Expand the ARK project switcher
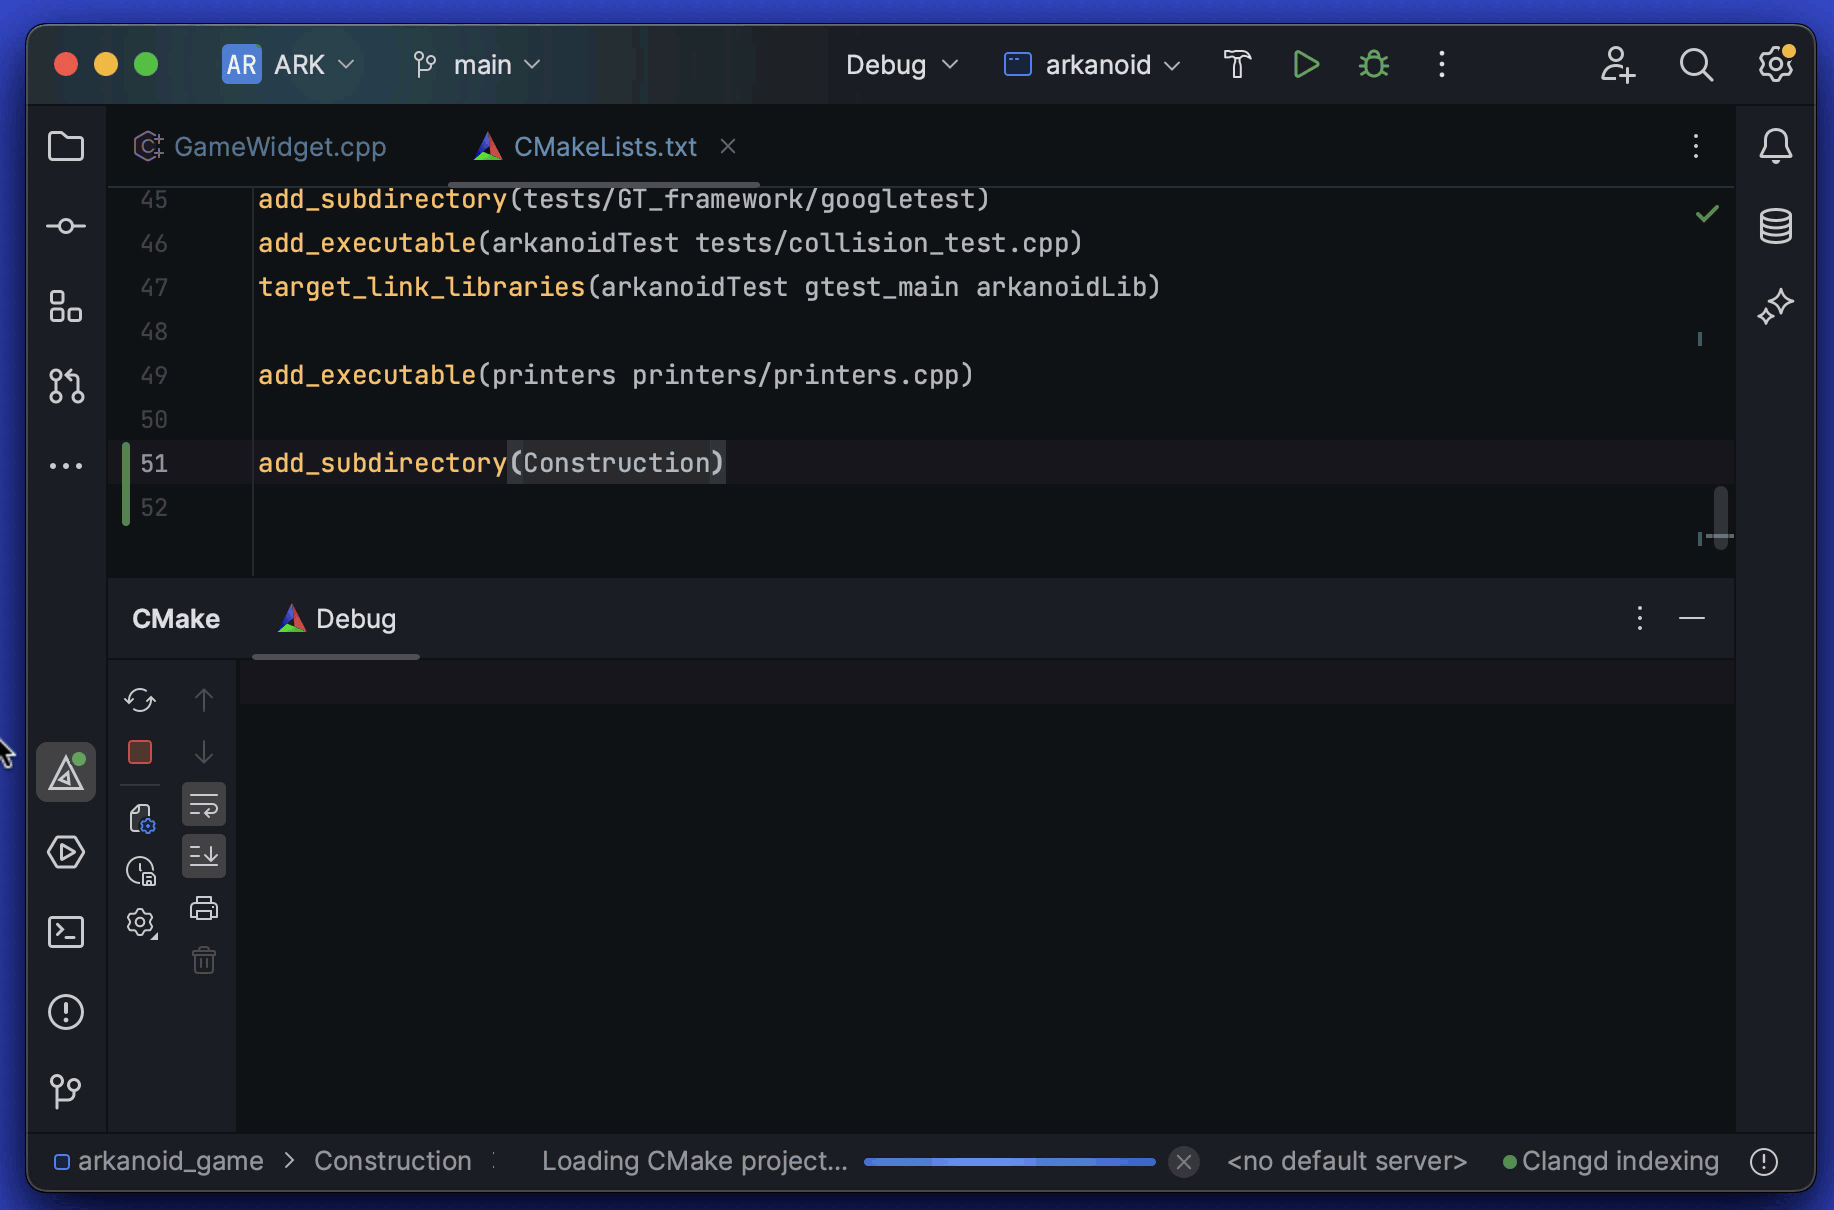Image resolution: width=1834 pixels, height=1210 pixels. click(x=289, y=64)
